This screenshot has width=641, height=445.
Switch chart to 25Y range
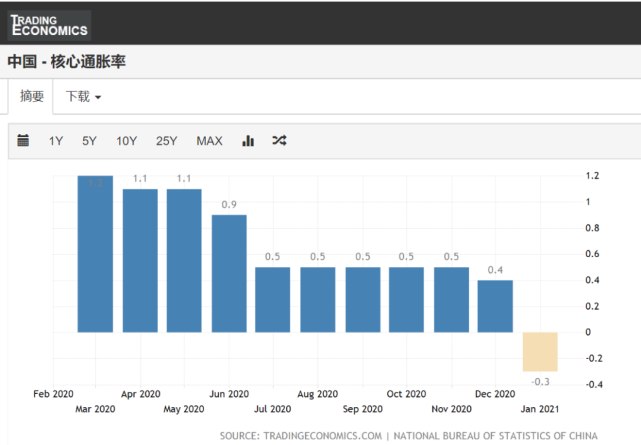(x=167, y=141)
